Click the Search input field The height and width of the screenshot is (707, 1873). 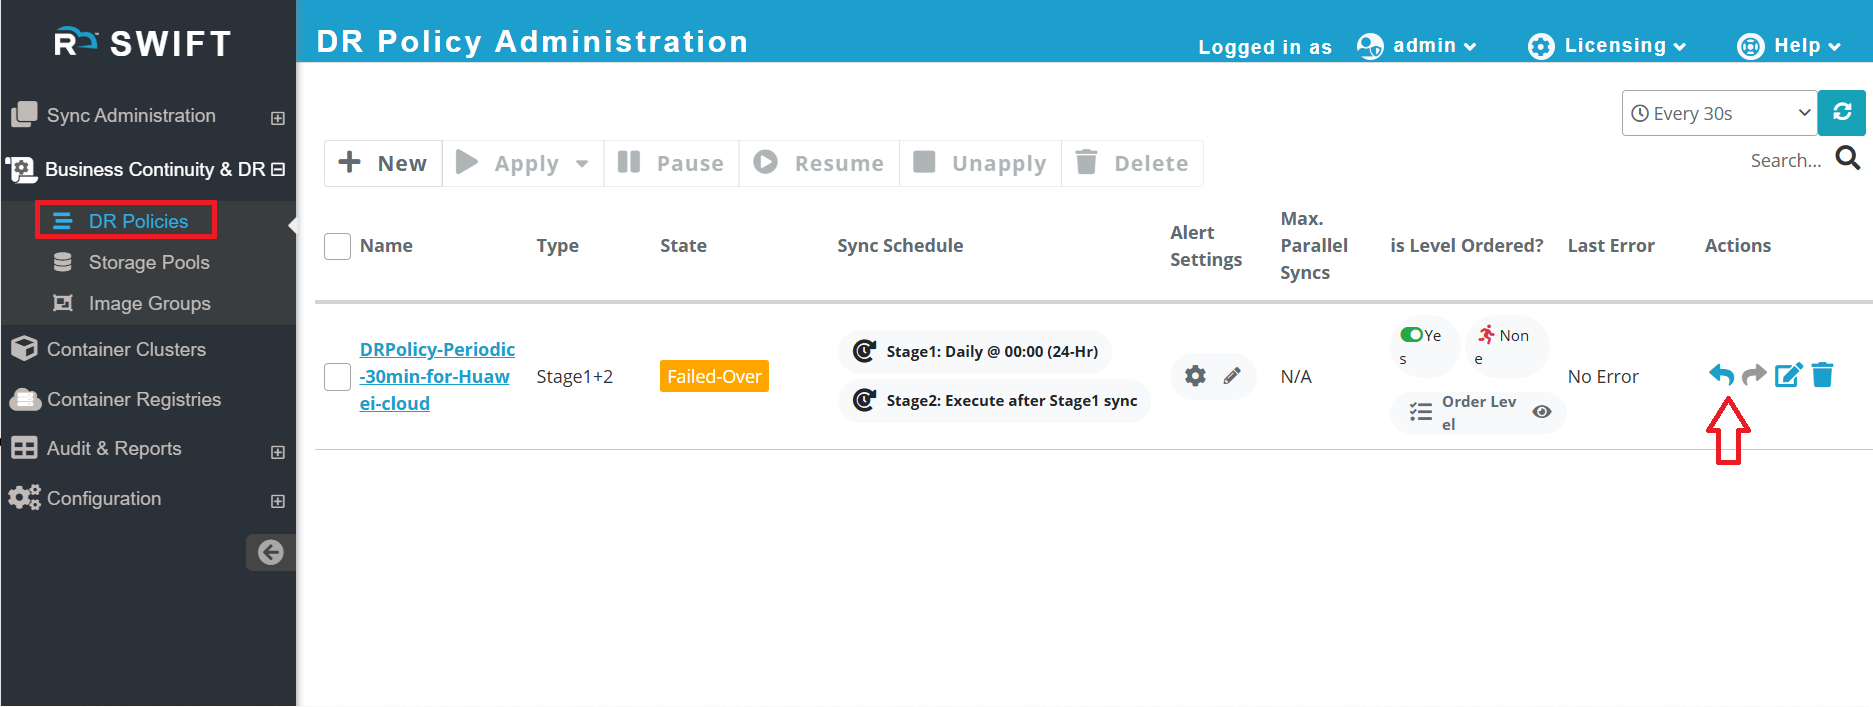1786,160
